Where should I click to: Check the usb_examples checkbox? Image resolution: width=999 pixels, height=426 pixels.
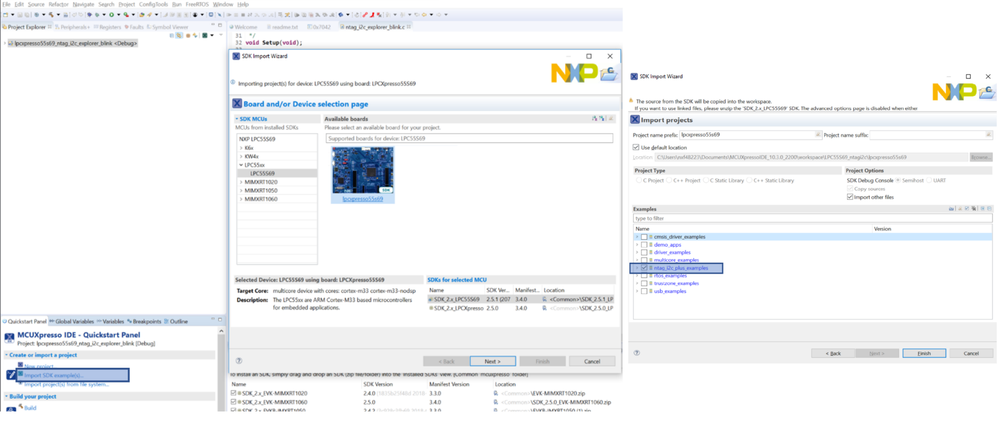[x=644, y=291]
